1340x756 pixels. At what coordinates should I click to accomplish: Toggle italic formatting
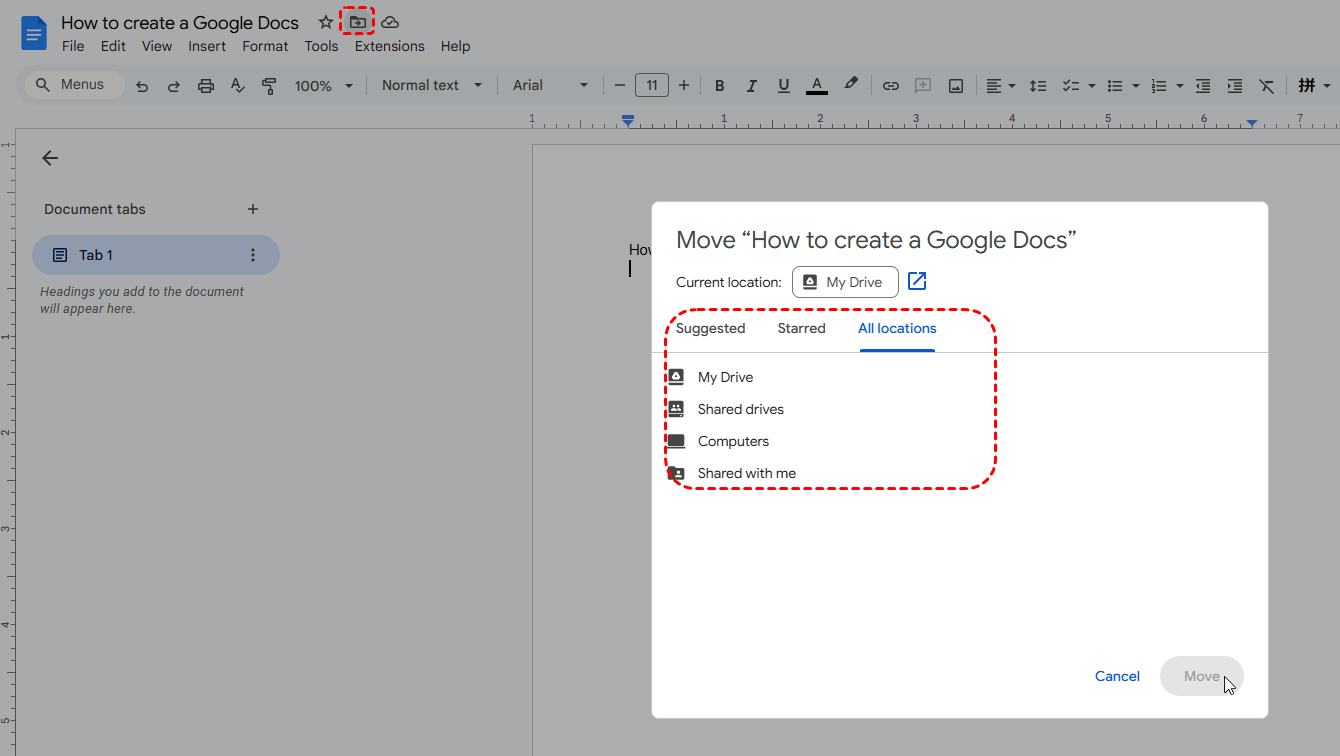coord(751,86)
